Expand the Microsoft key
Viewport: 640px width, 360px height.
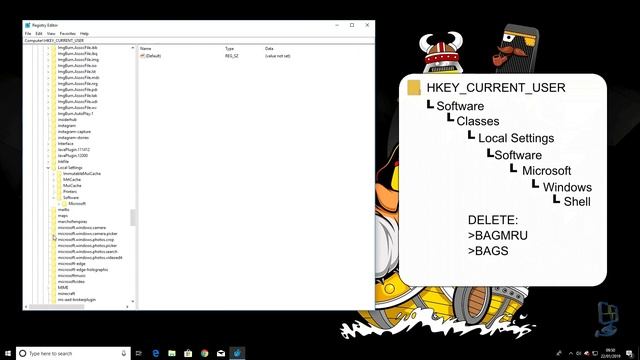pos(59,204)
